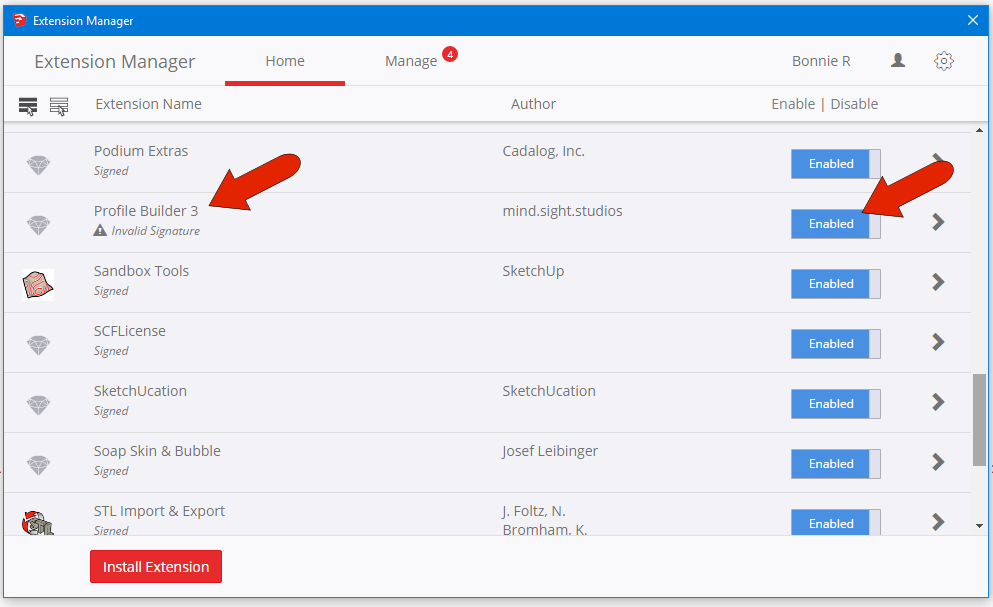Viewport: 993px width, 607px height.
Task: Disable the Profile Builder 3 extension
Action: [835, 224]
